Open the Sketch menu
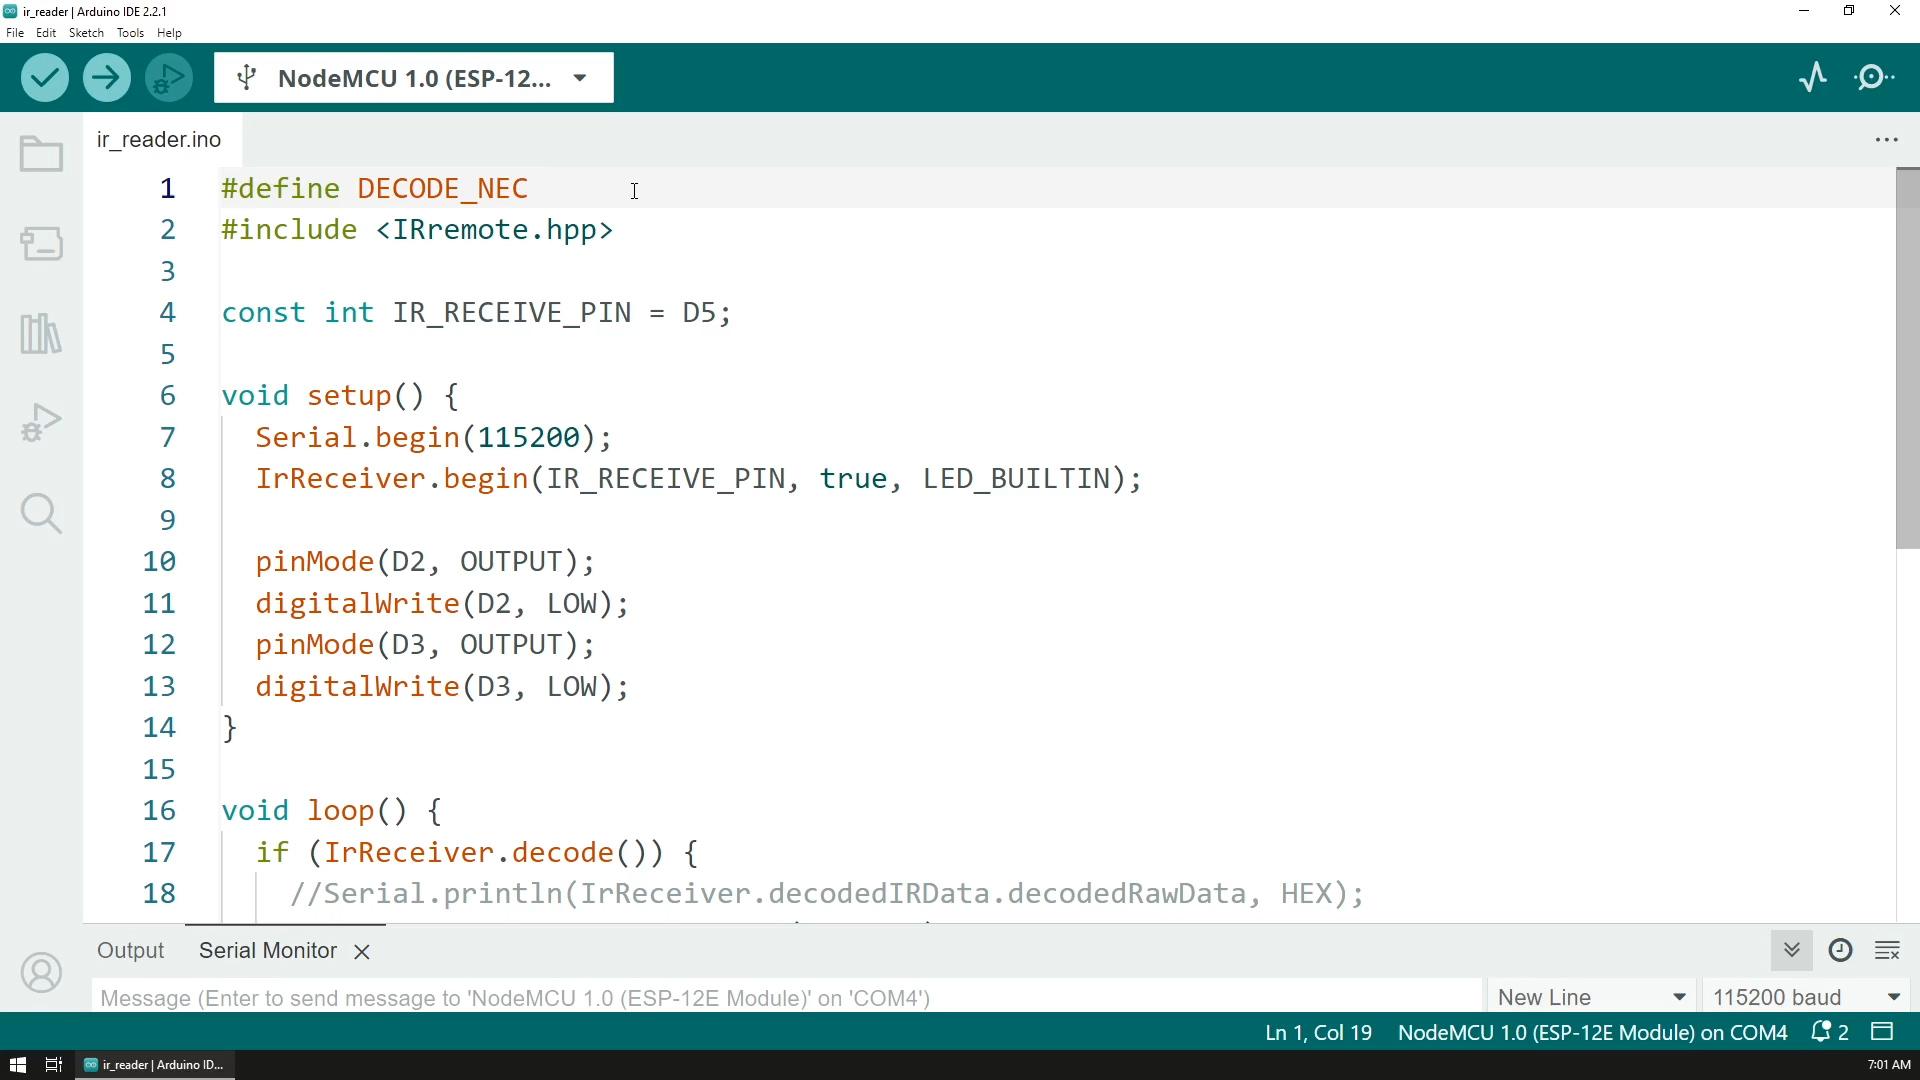This screenshot has width=1920, height=1080. [86, 33]
